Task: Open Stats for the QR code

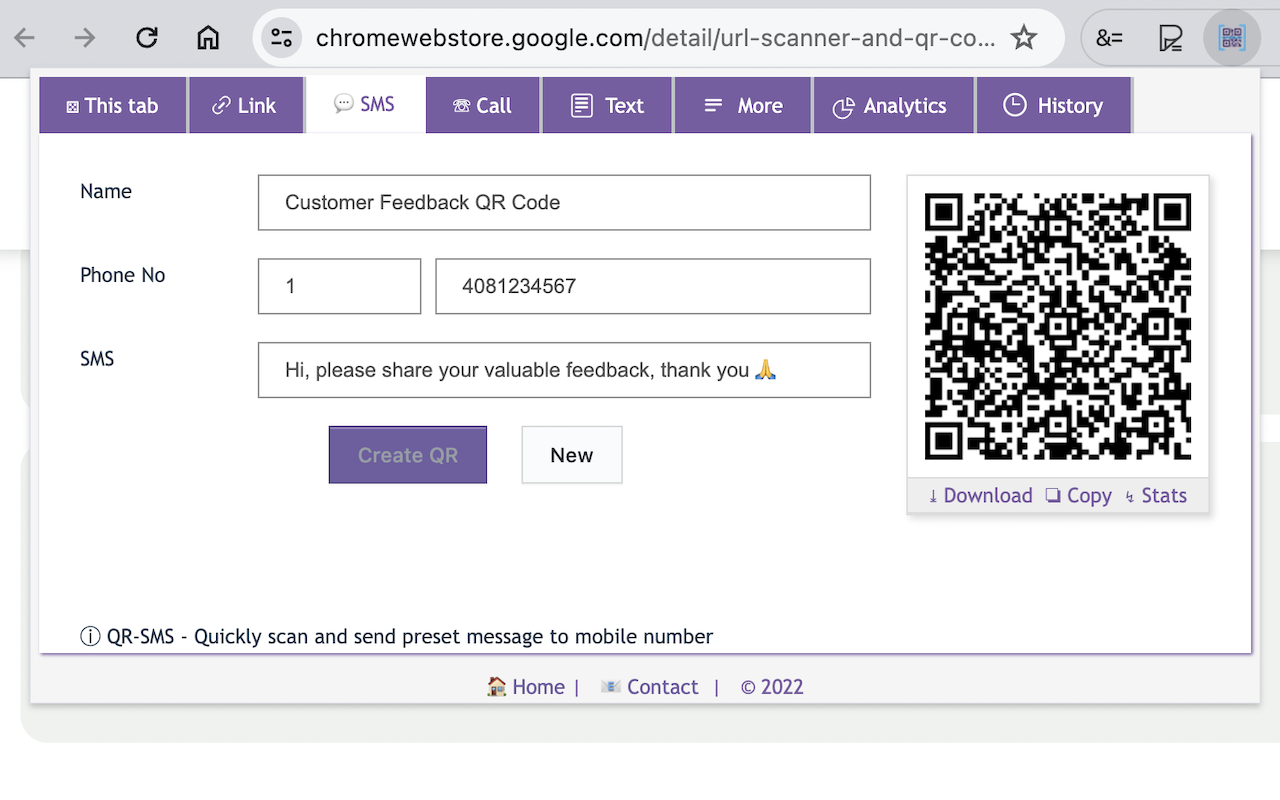Action: pyautogui.click(x=1155, y=496)
